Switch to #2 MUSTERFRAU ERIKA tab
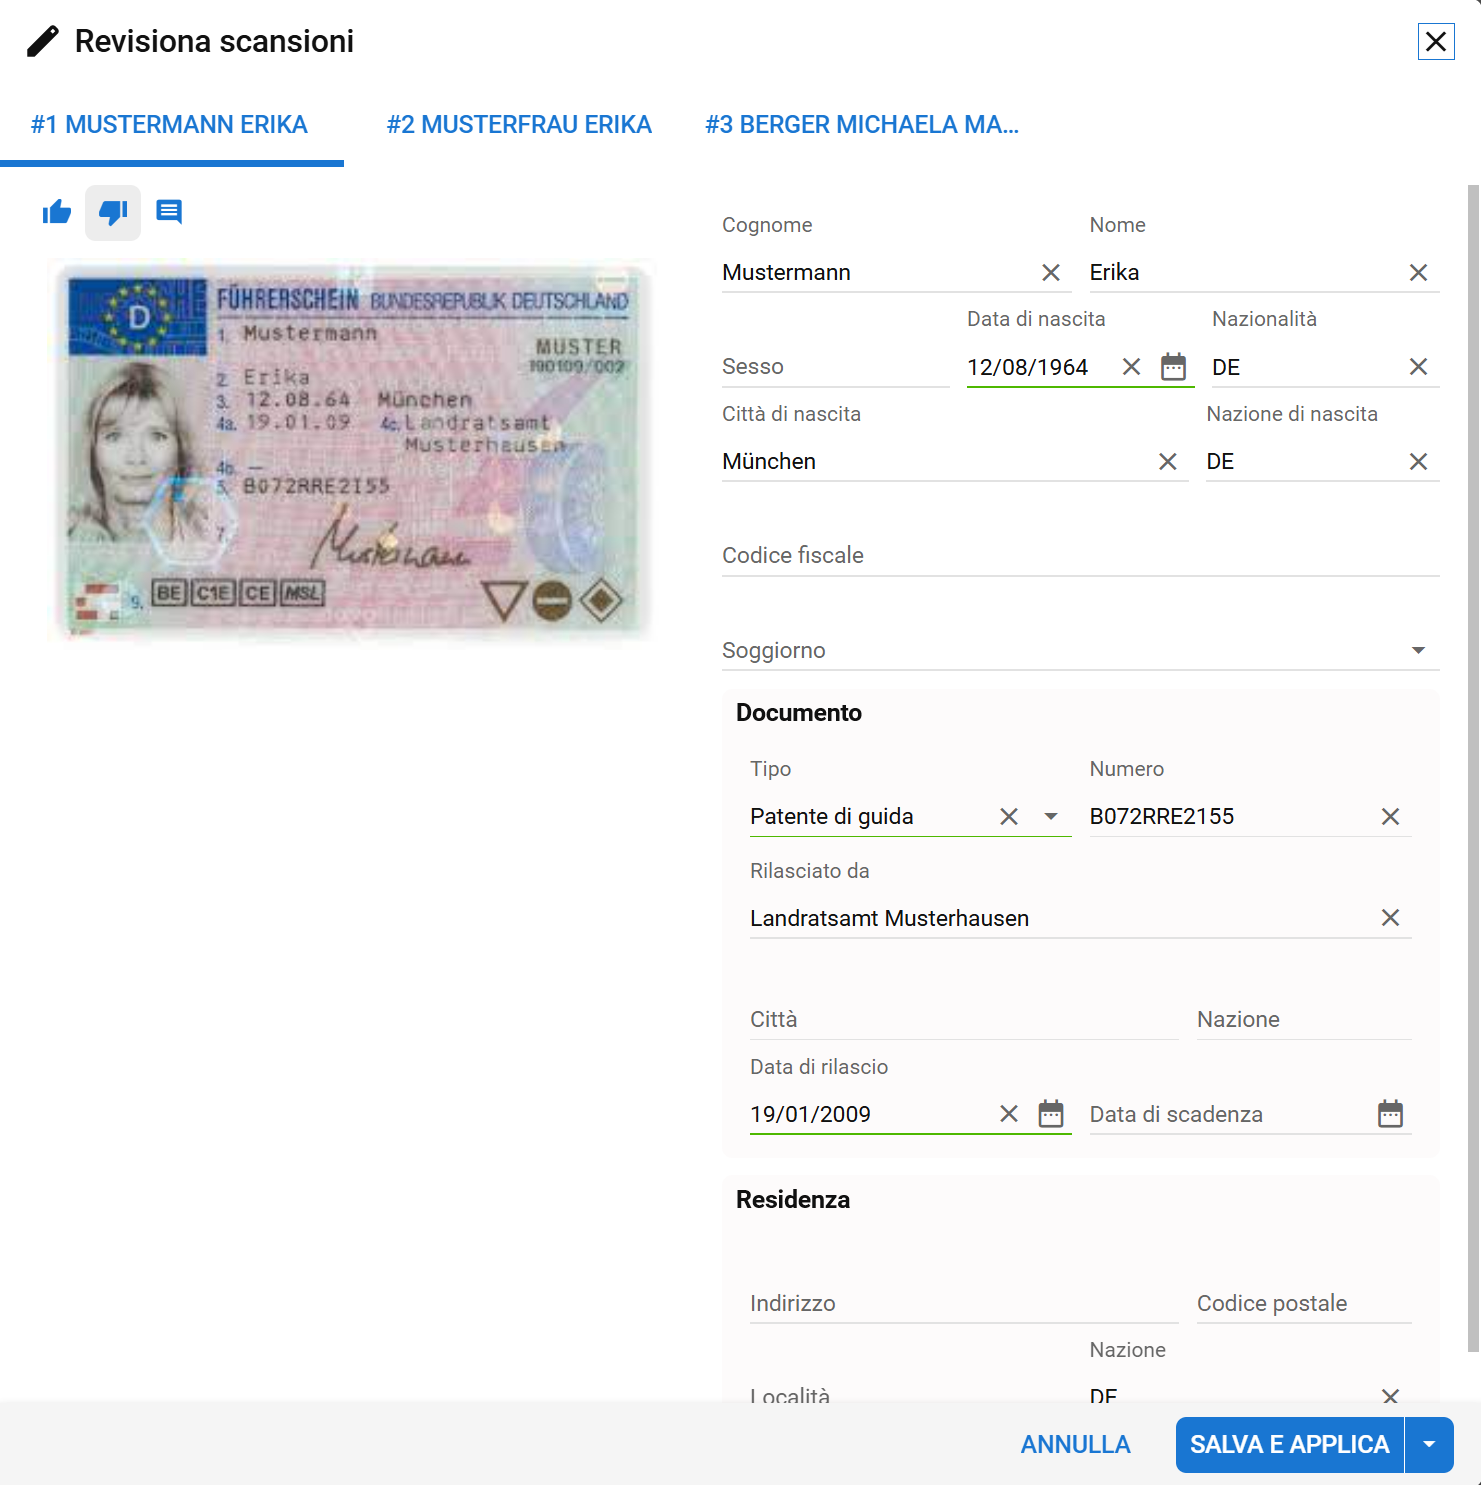The height and width of the screenshot is (1485, 1481). [519, 125]
